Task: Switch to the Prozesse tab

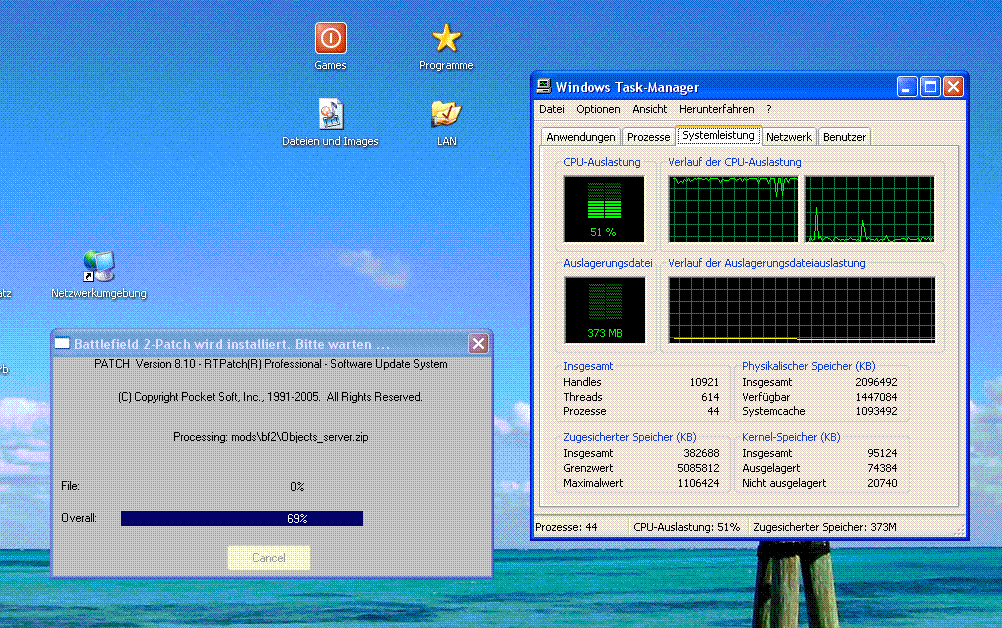Action: pyautogui.click(x=648, y=137)
